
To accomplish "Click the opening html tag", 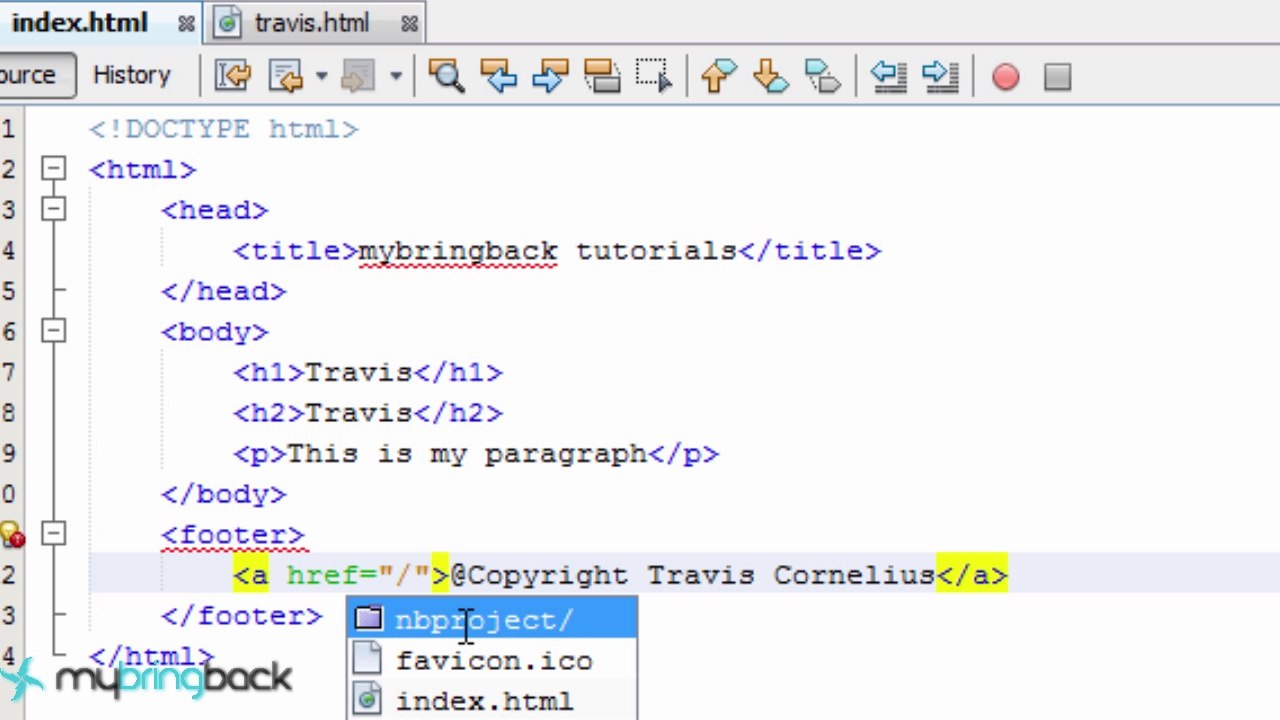I will pos(143,169).
